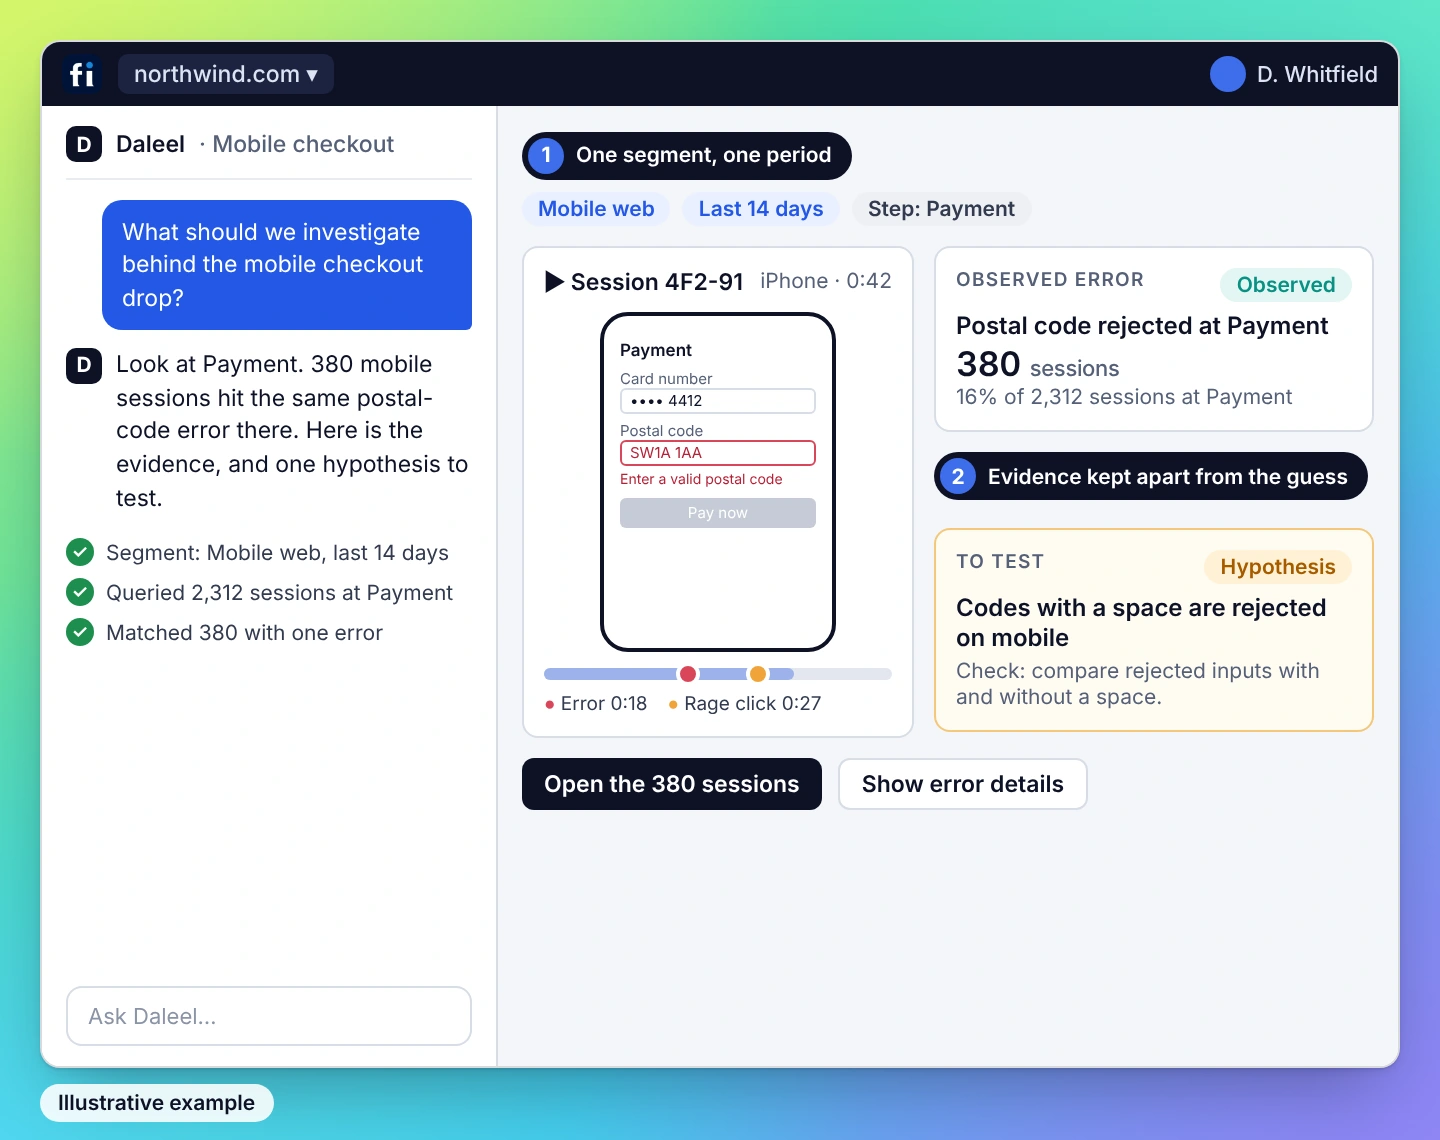The width and height of the screenshot is (1440, 1140).
Task: Open the 380 sessions
Action: coord(672,784)
